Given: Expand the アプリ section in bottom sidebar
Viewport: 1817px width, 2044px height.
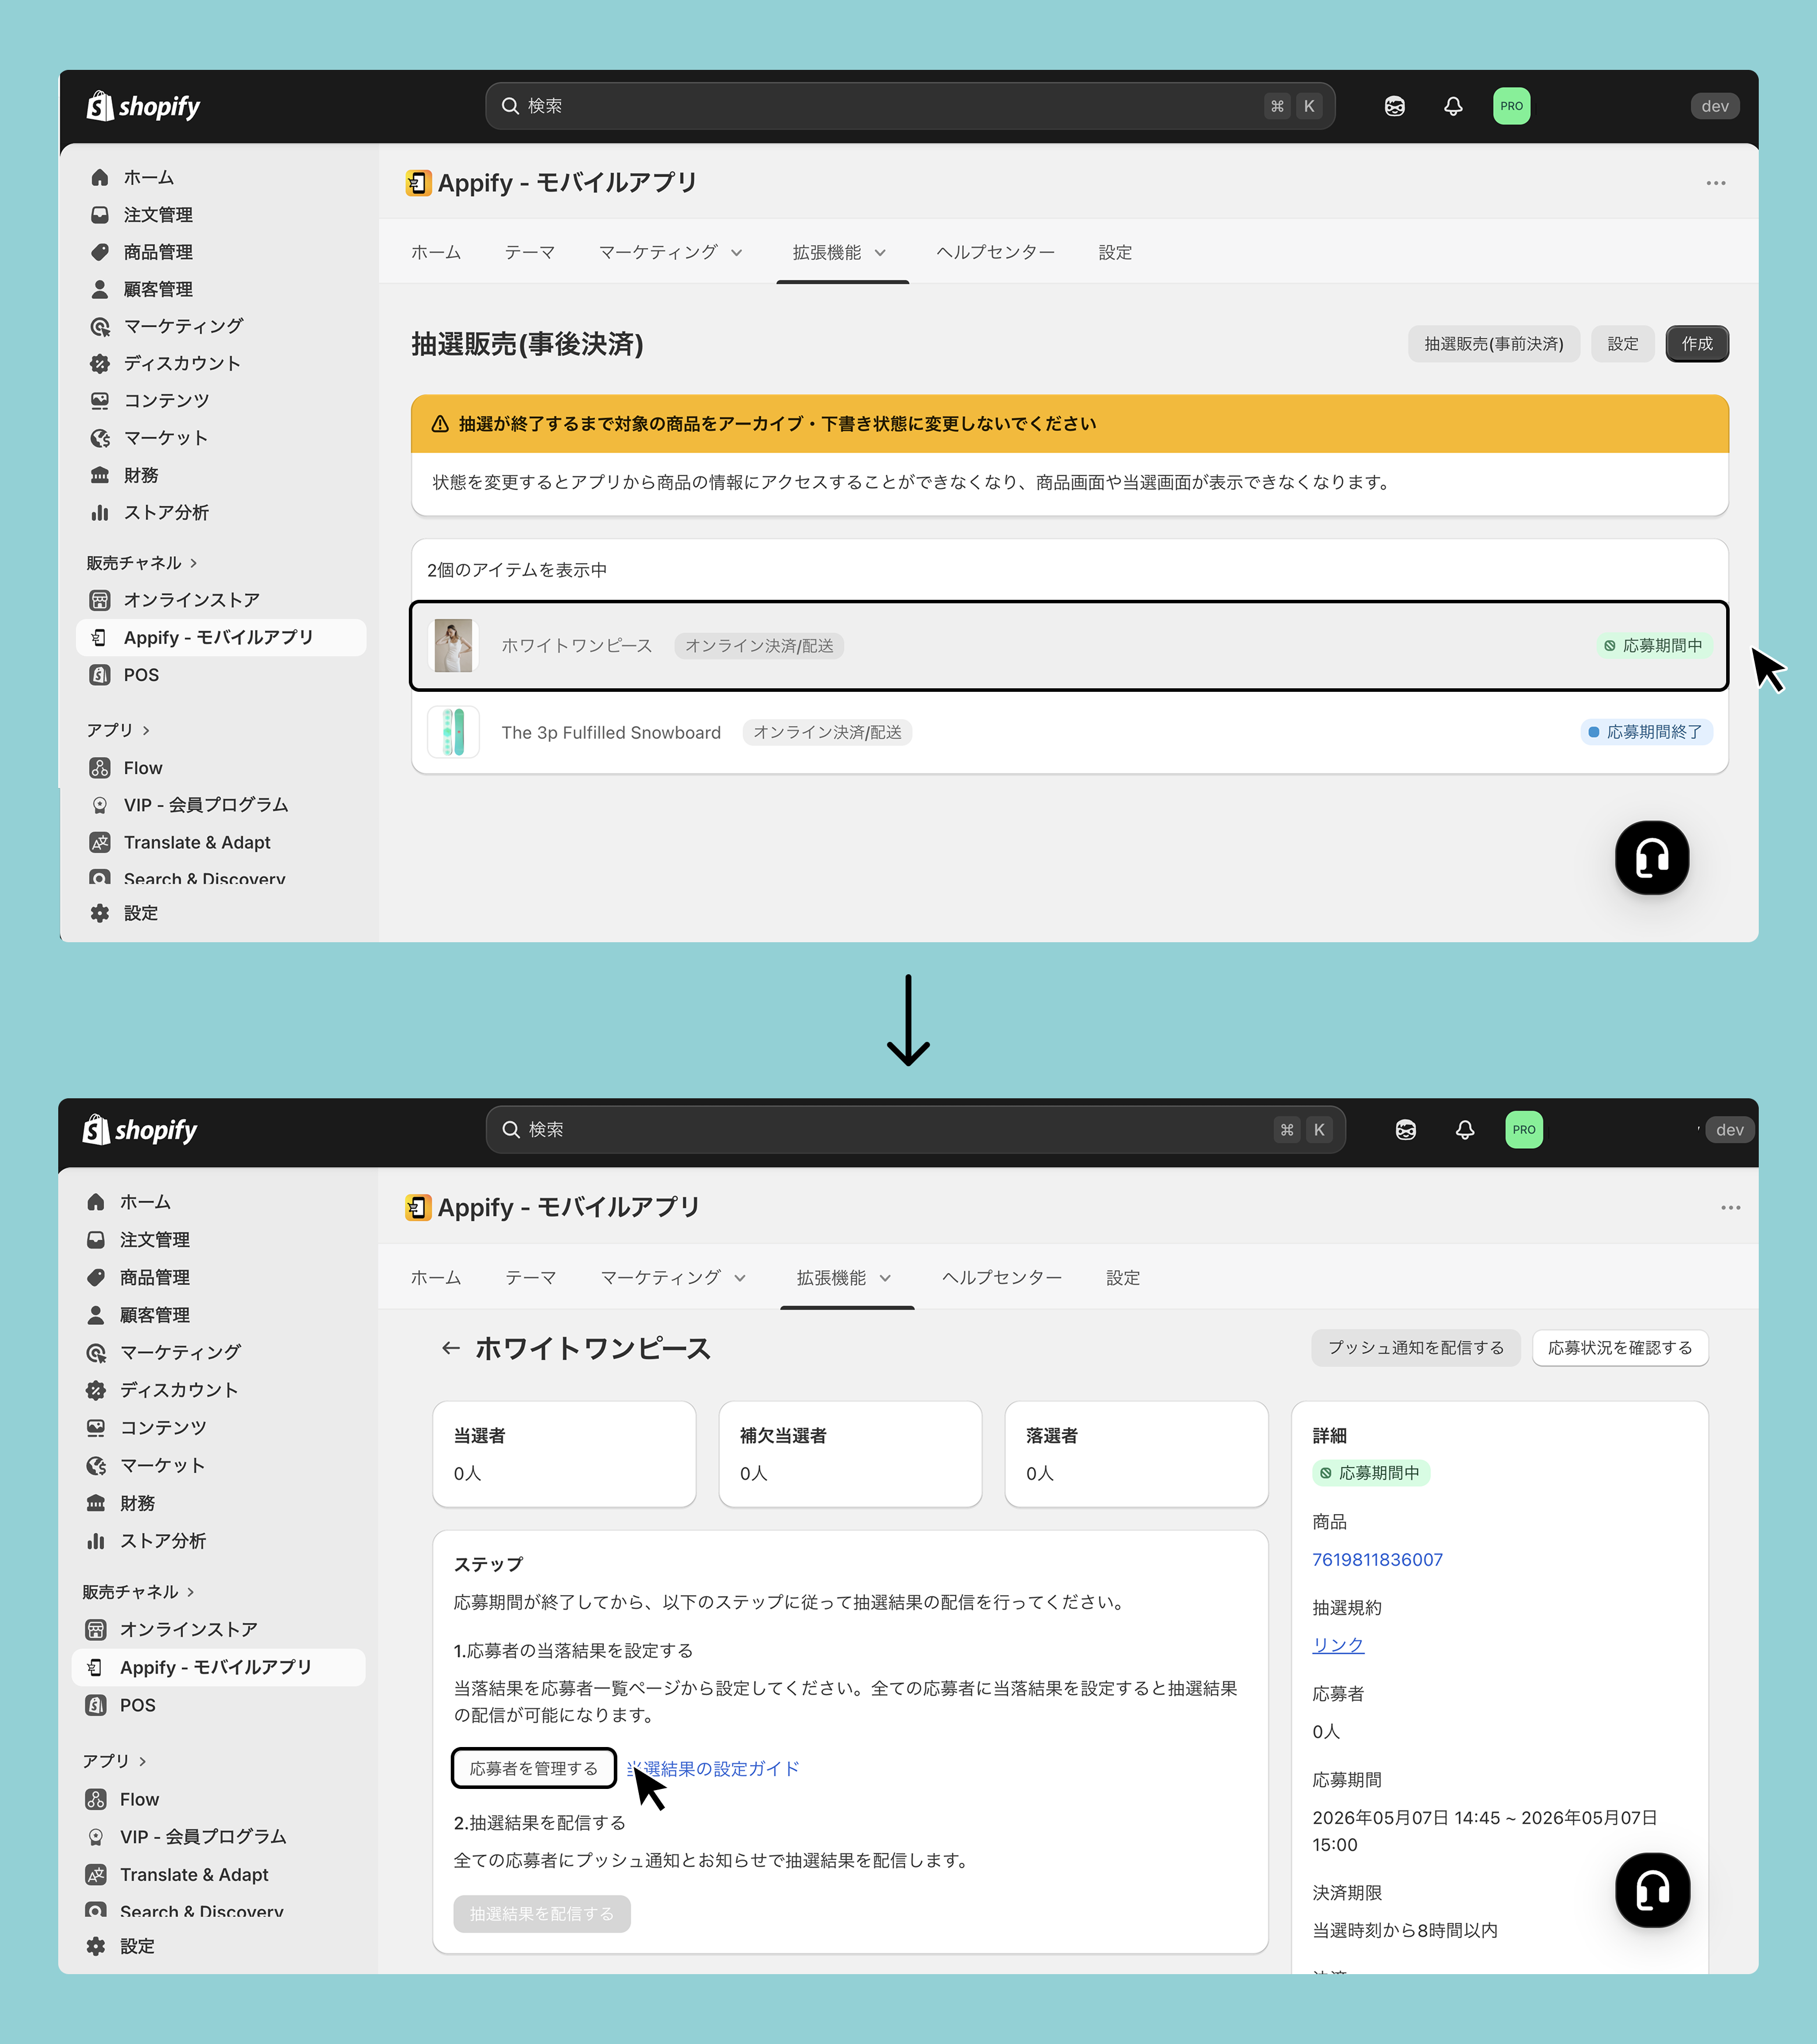Looking at the screenshot, I should (x=115, y=1761).
